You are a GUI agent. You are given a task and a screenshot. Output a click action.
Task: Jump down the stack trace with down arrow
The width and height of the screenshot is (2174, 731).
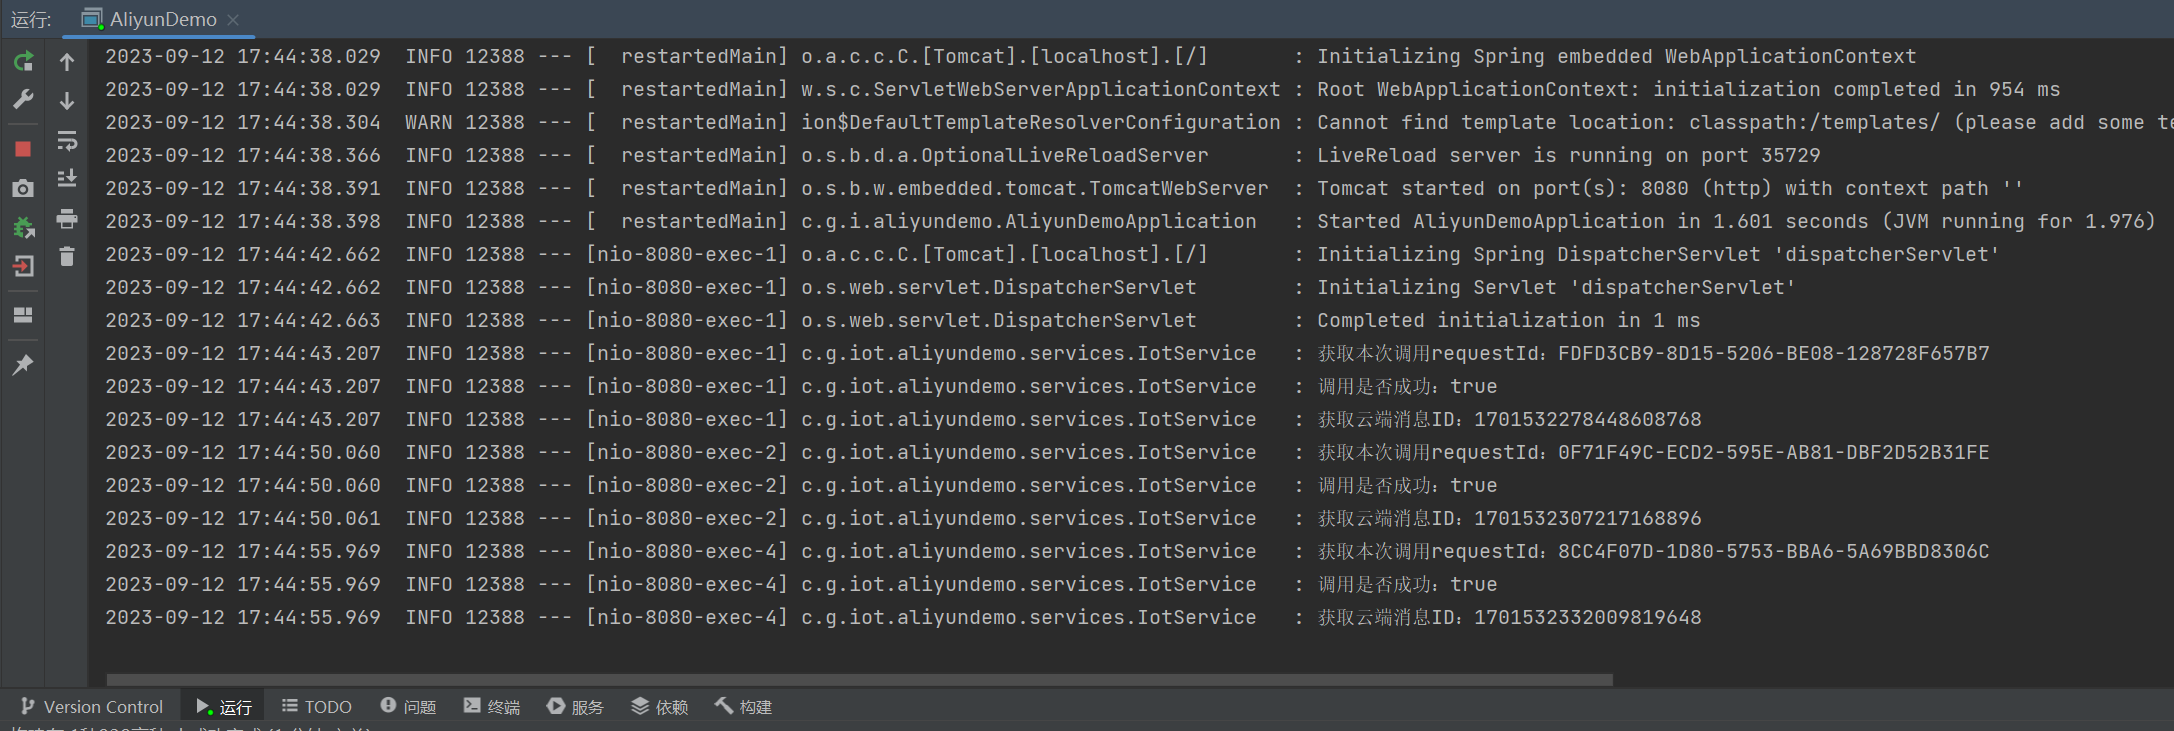(x=67, y=101)
